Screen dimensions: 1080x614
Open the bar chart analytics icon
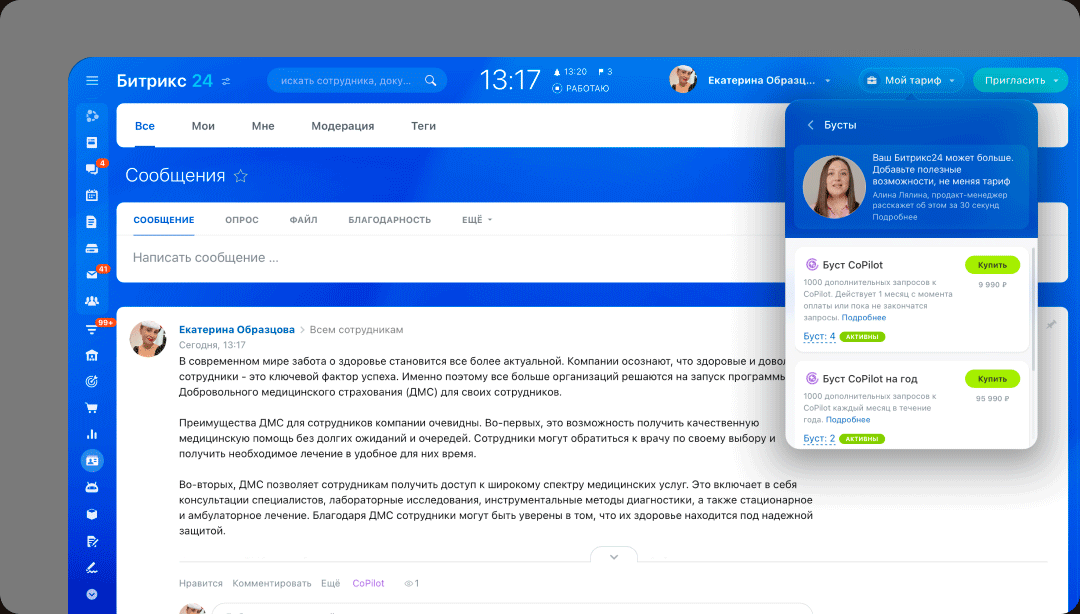(92, 434)
